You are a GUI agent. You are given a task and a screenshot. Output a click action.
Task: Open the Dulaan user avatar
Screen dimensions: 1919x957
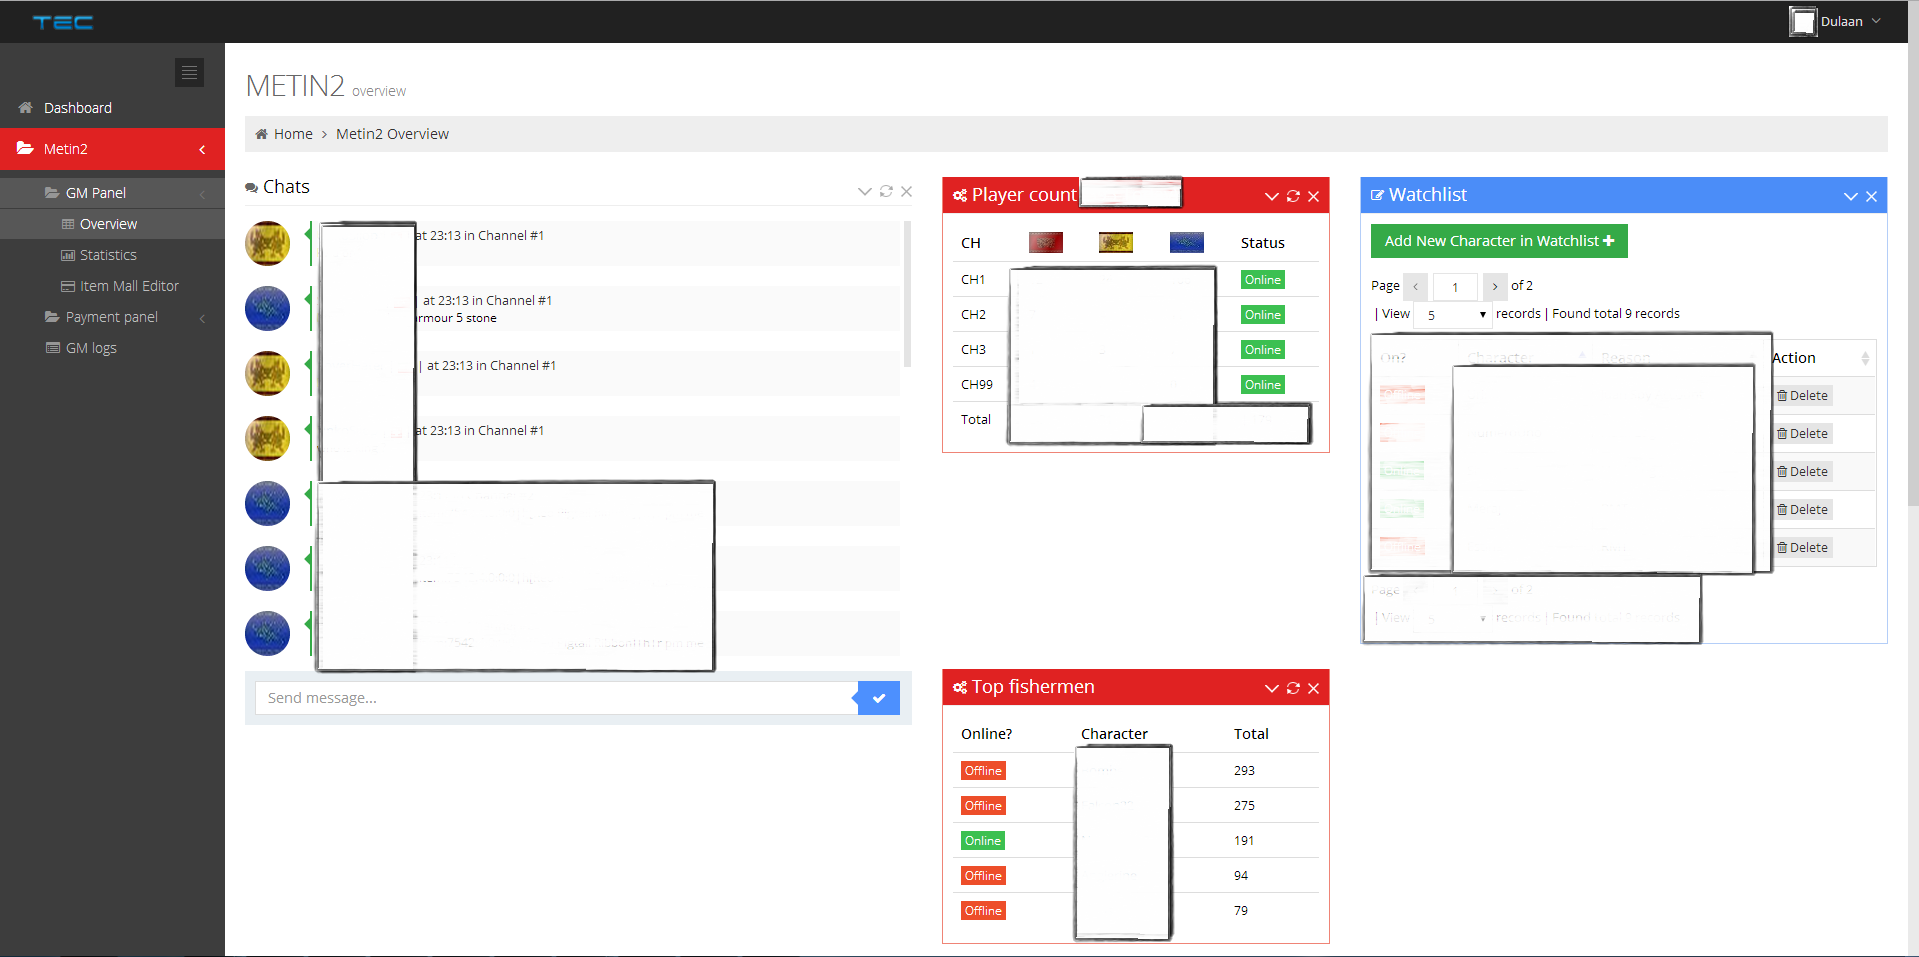[1803, 21]
